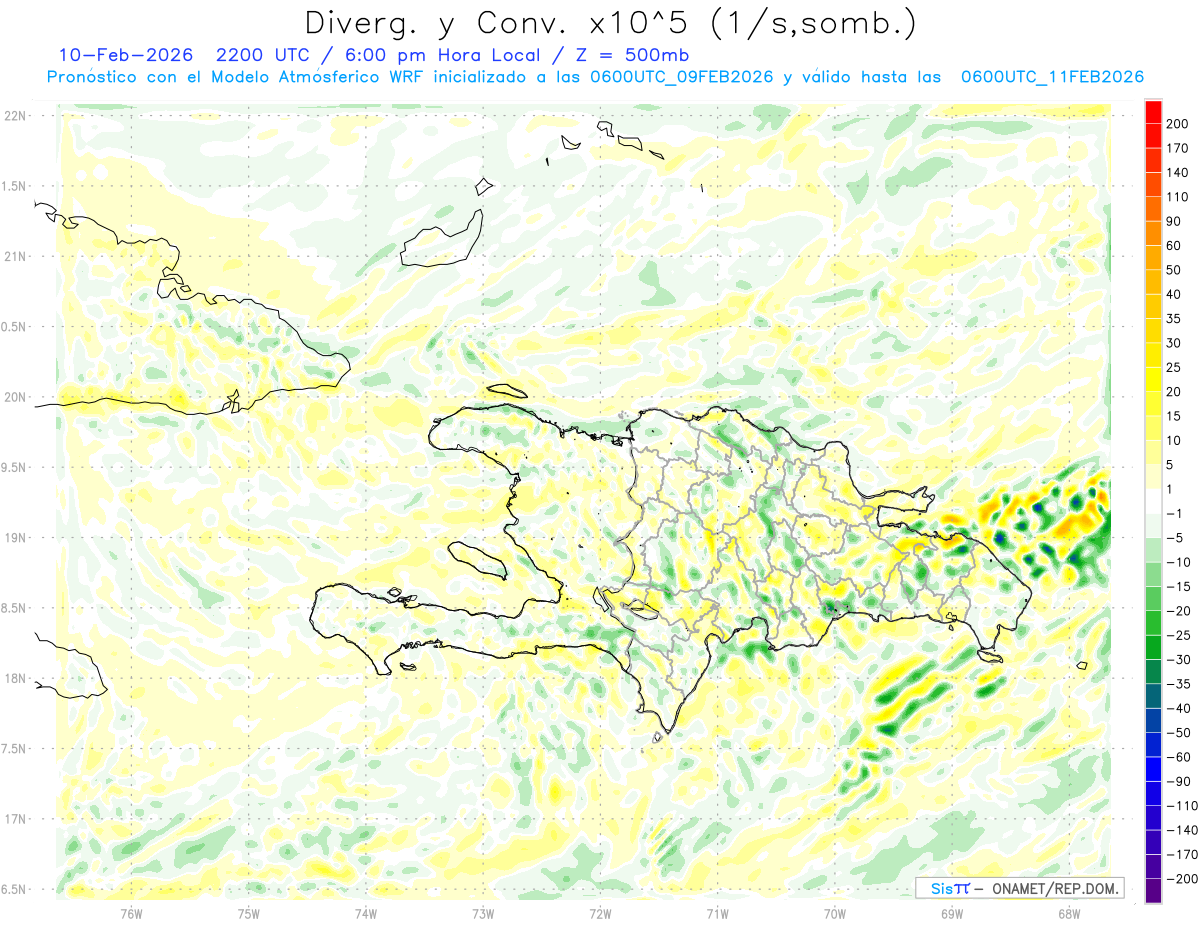Click the "22N" latitude label
Screen dimensions: 1200x927
tap(15, 116)
